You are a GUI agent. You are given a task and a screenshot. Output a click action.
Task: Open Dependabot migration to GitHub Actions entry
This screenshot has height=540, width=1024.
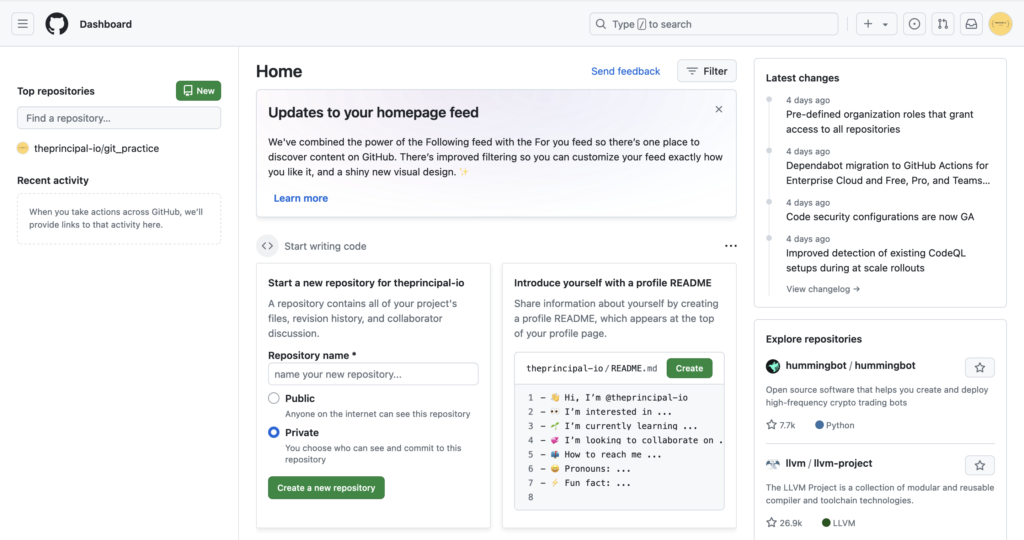[888, 173]
